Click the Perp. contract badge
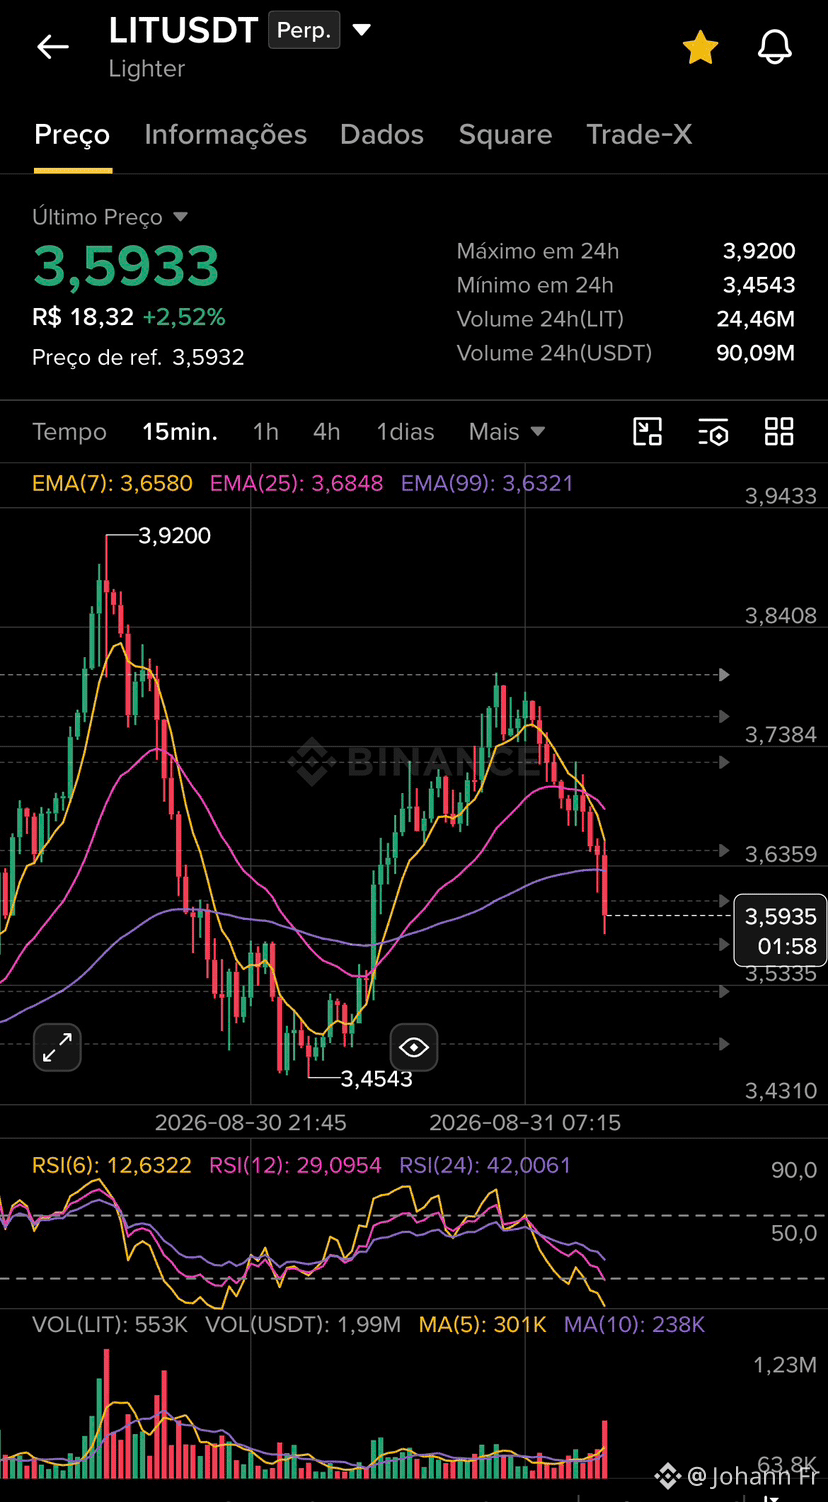The width and height of the screenshot is (828, 1502). click(x=304, y=31)
